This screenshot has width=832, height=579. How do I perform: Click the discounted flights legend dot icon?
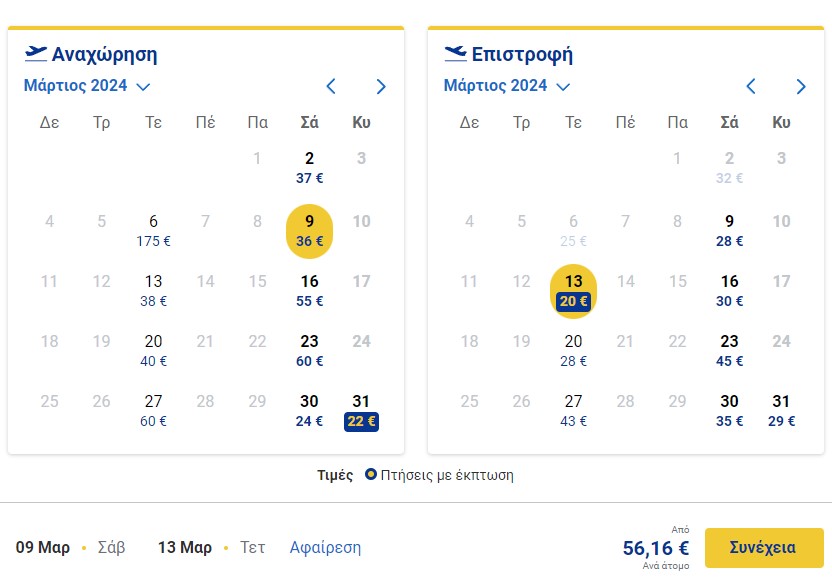point(370,474)
